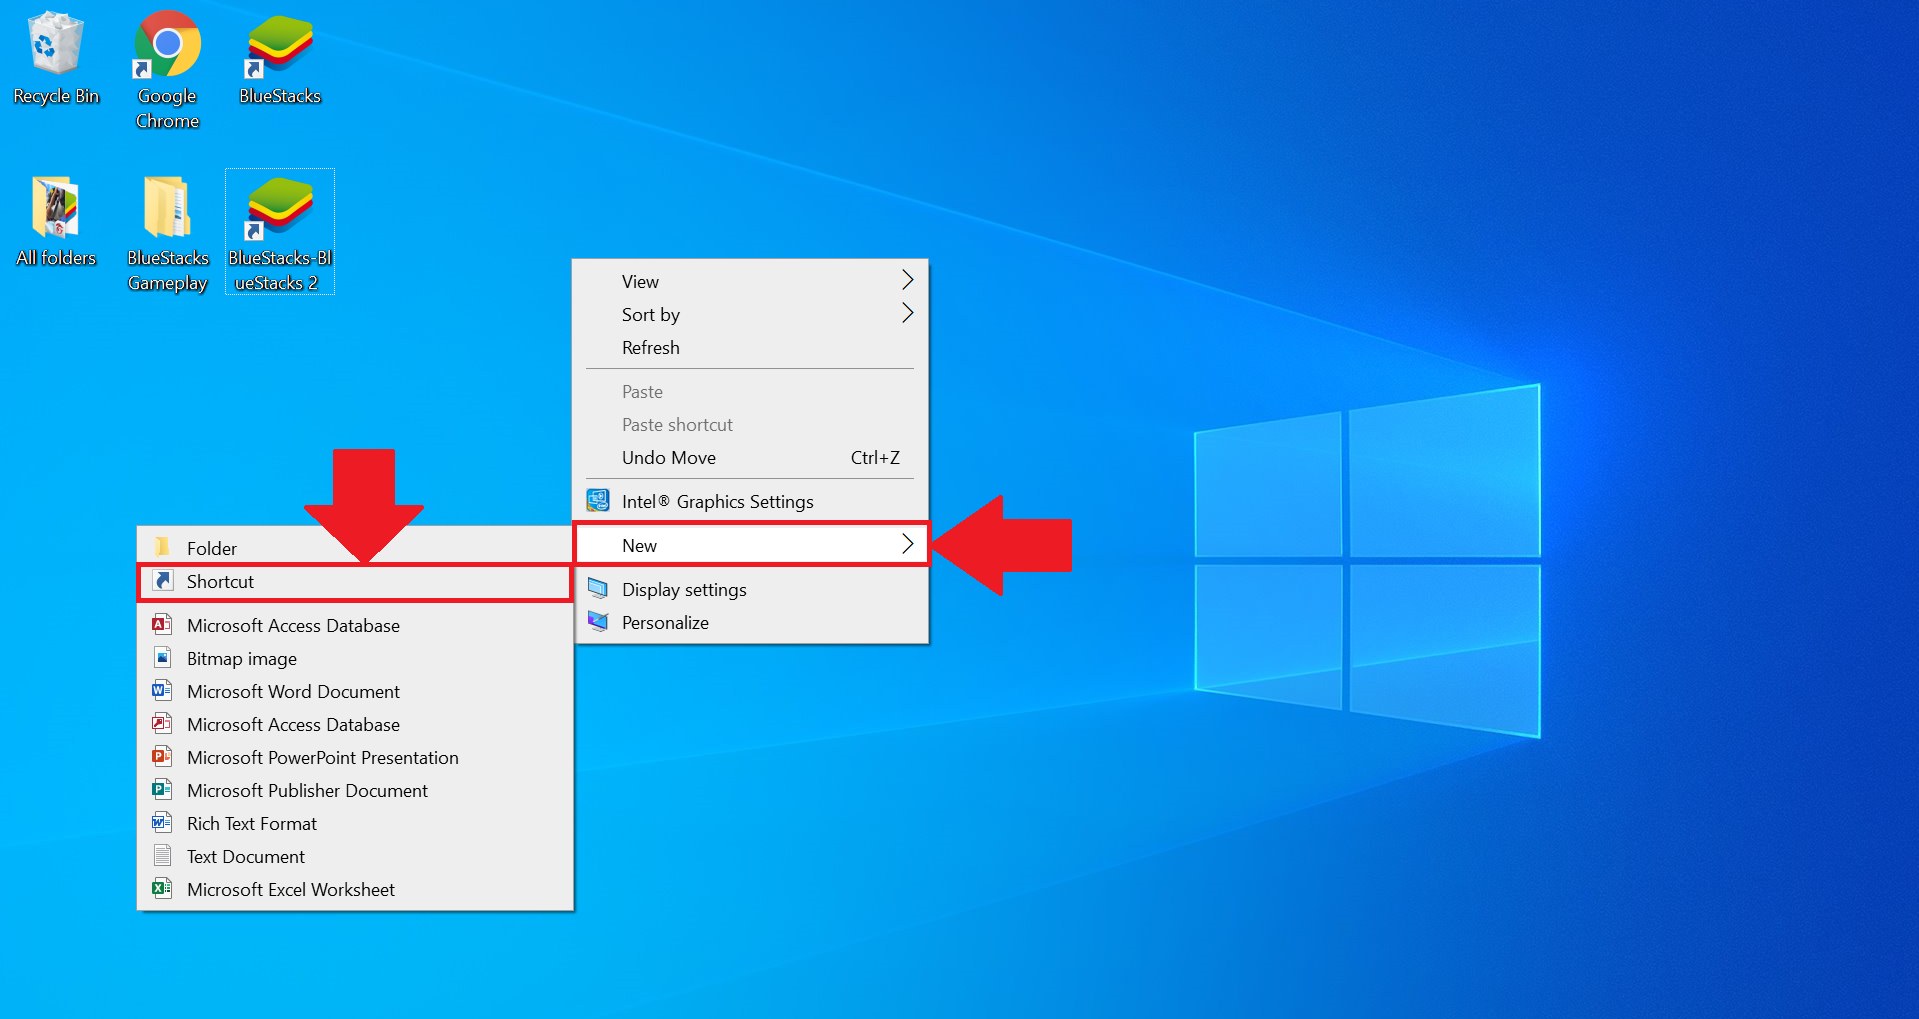Click the first Access Database file icon
Viewport: 1919px width, 1019px height.
[162, 625]
